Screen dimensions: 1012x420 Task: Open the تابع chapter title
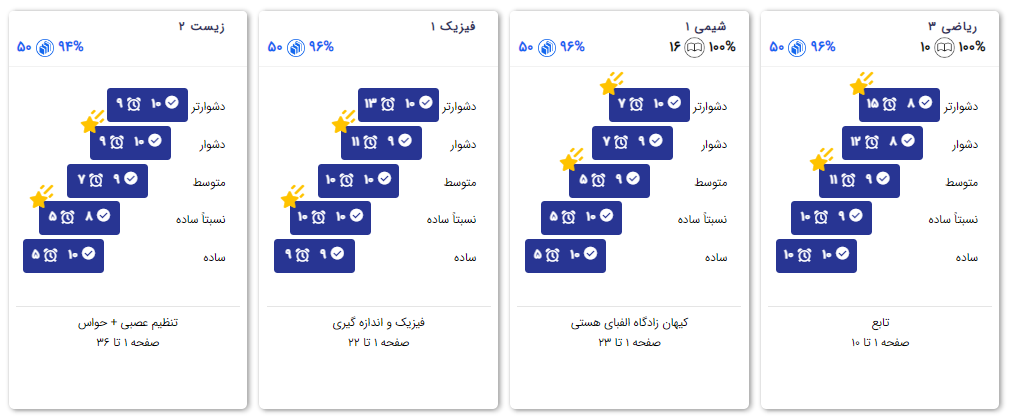point(881,323)
